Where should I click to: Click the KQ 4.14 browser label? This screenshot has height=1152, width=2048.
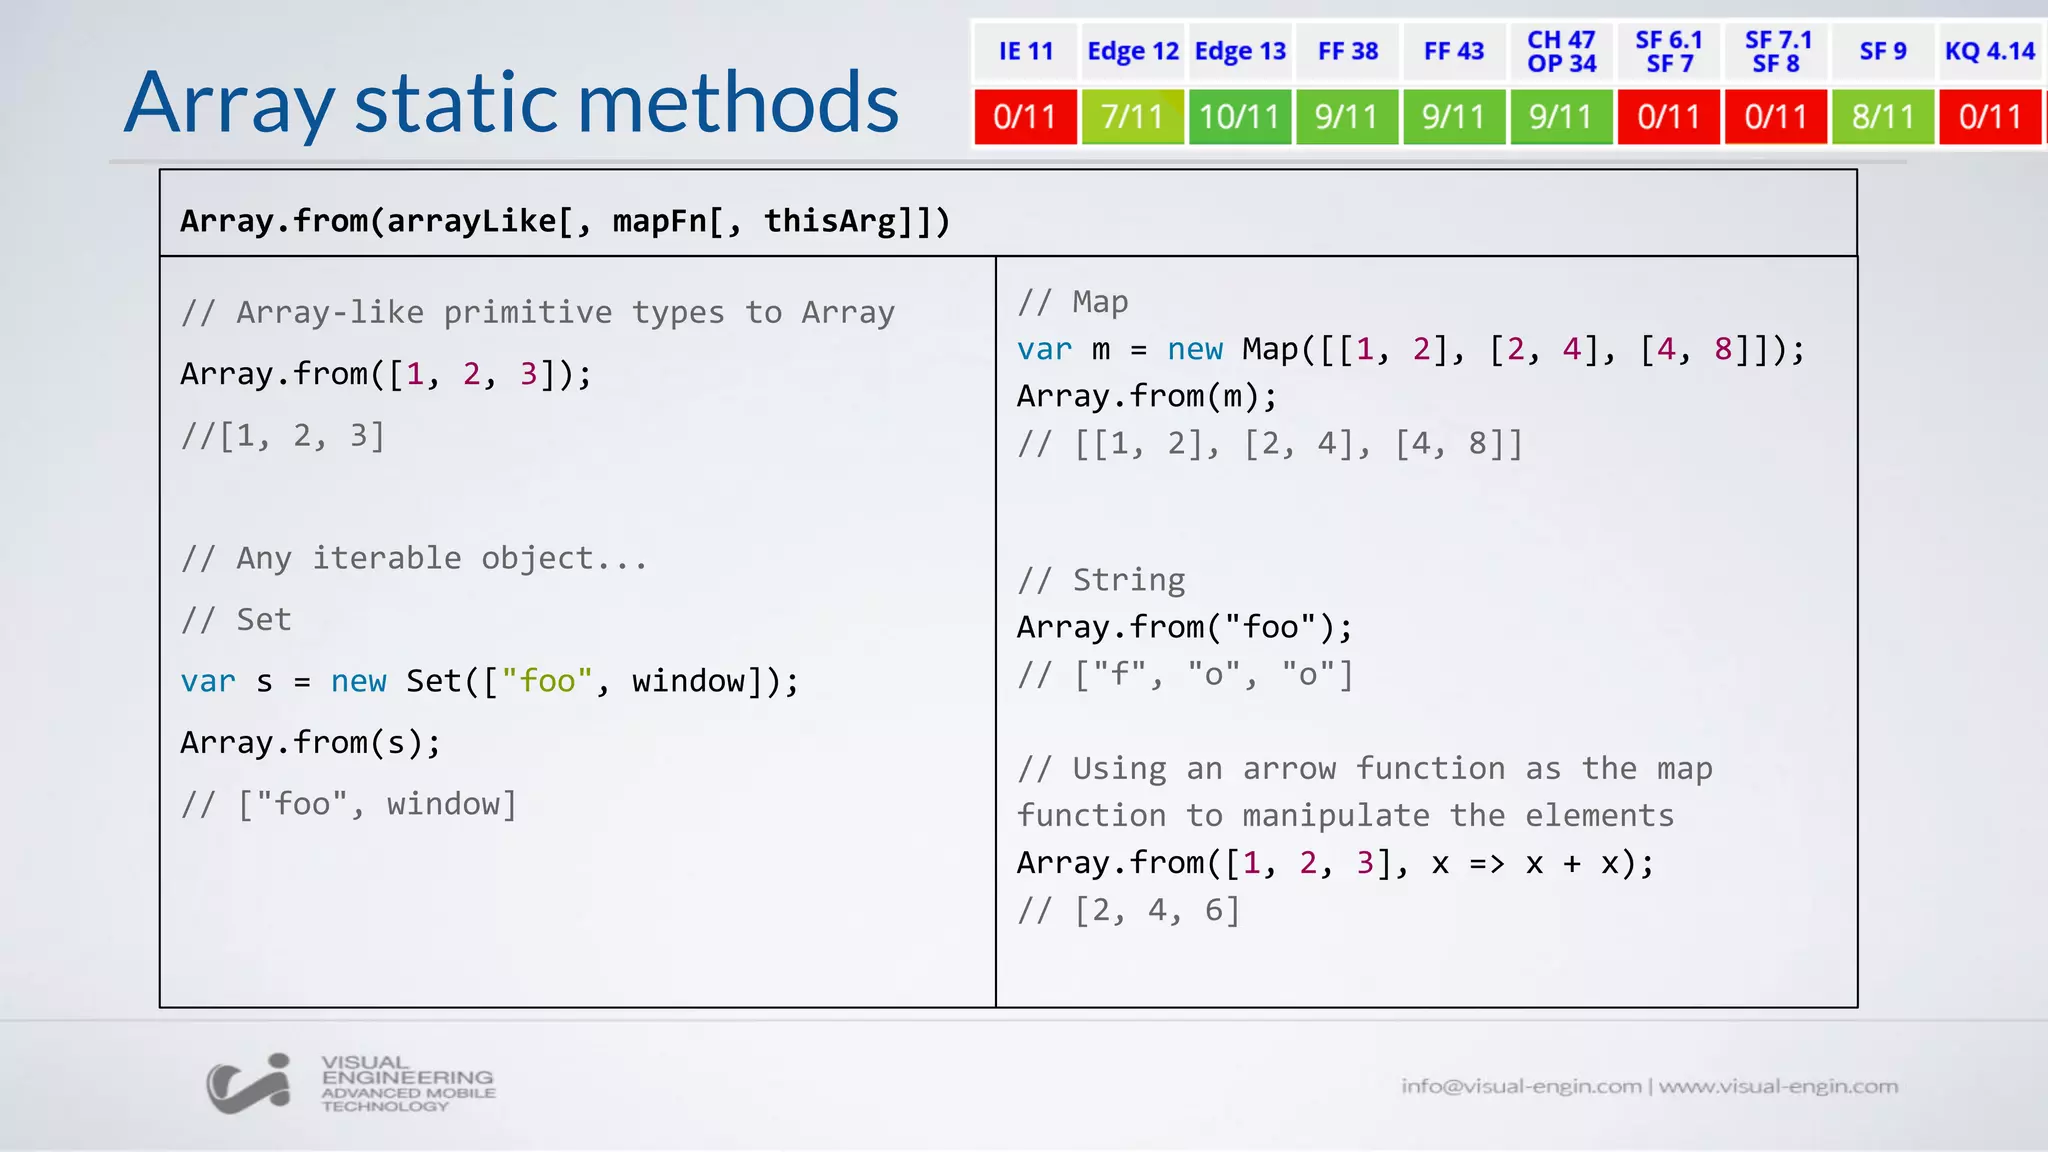tap(1989, 51)
